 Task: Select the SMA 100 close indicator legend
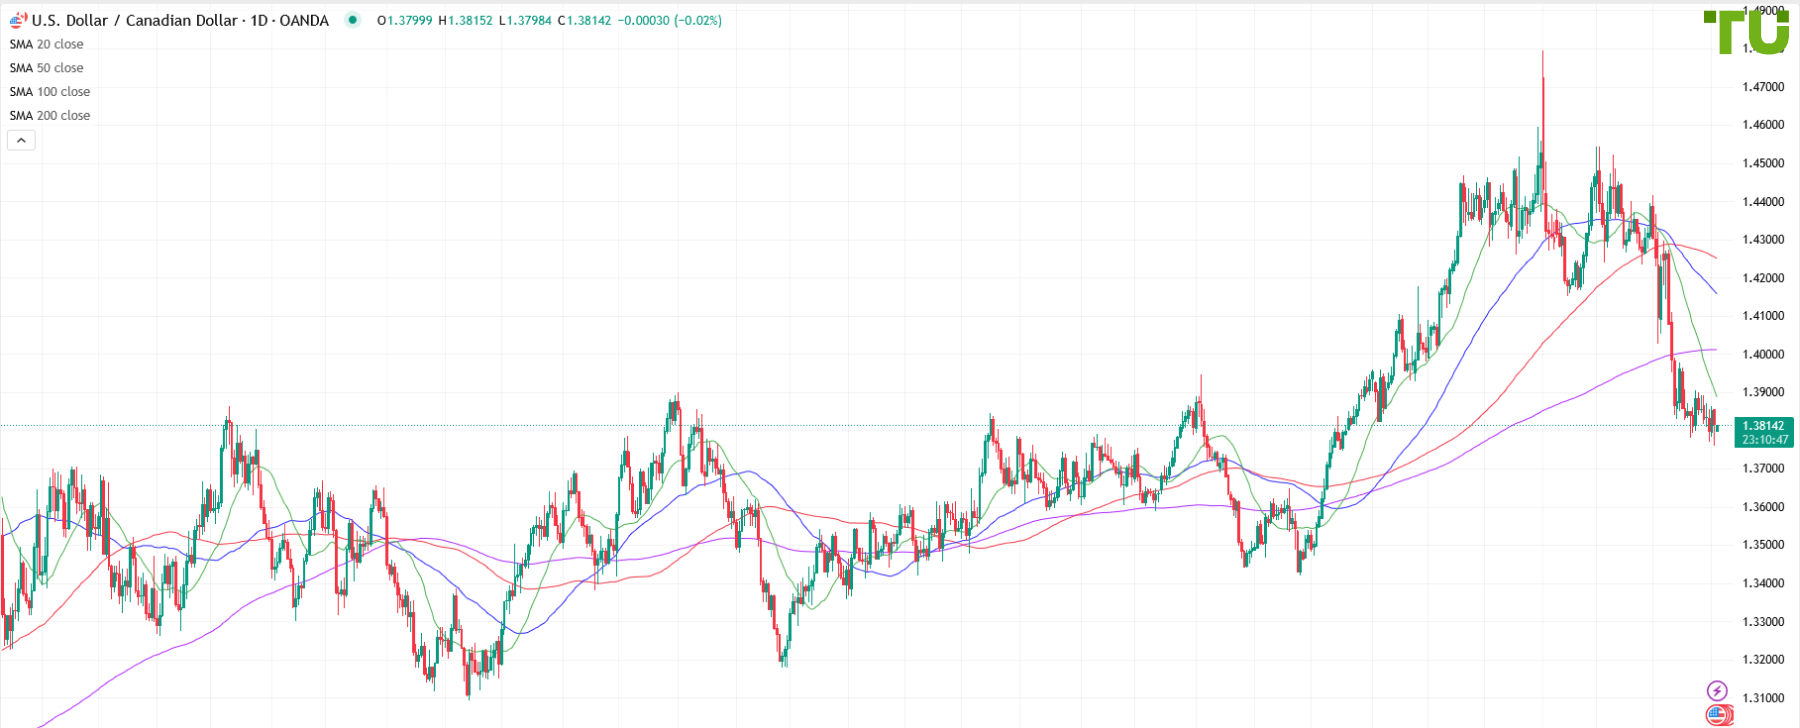(50, 92)
